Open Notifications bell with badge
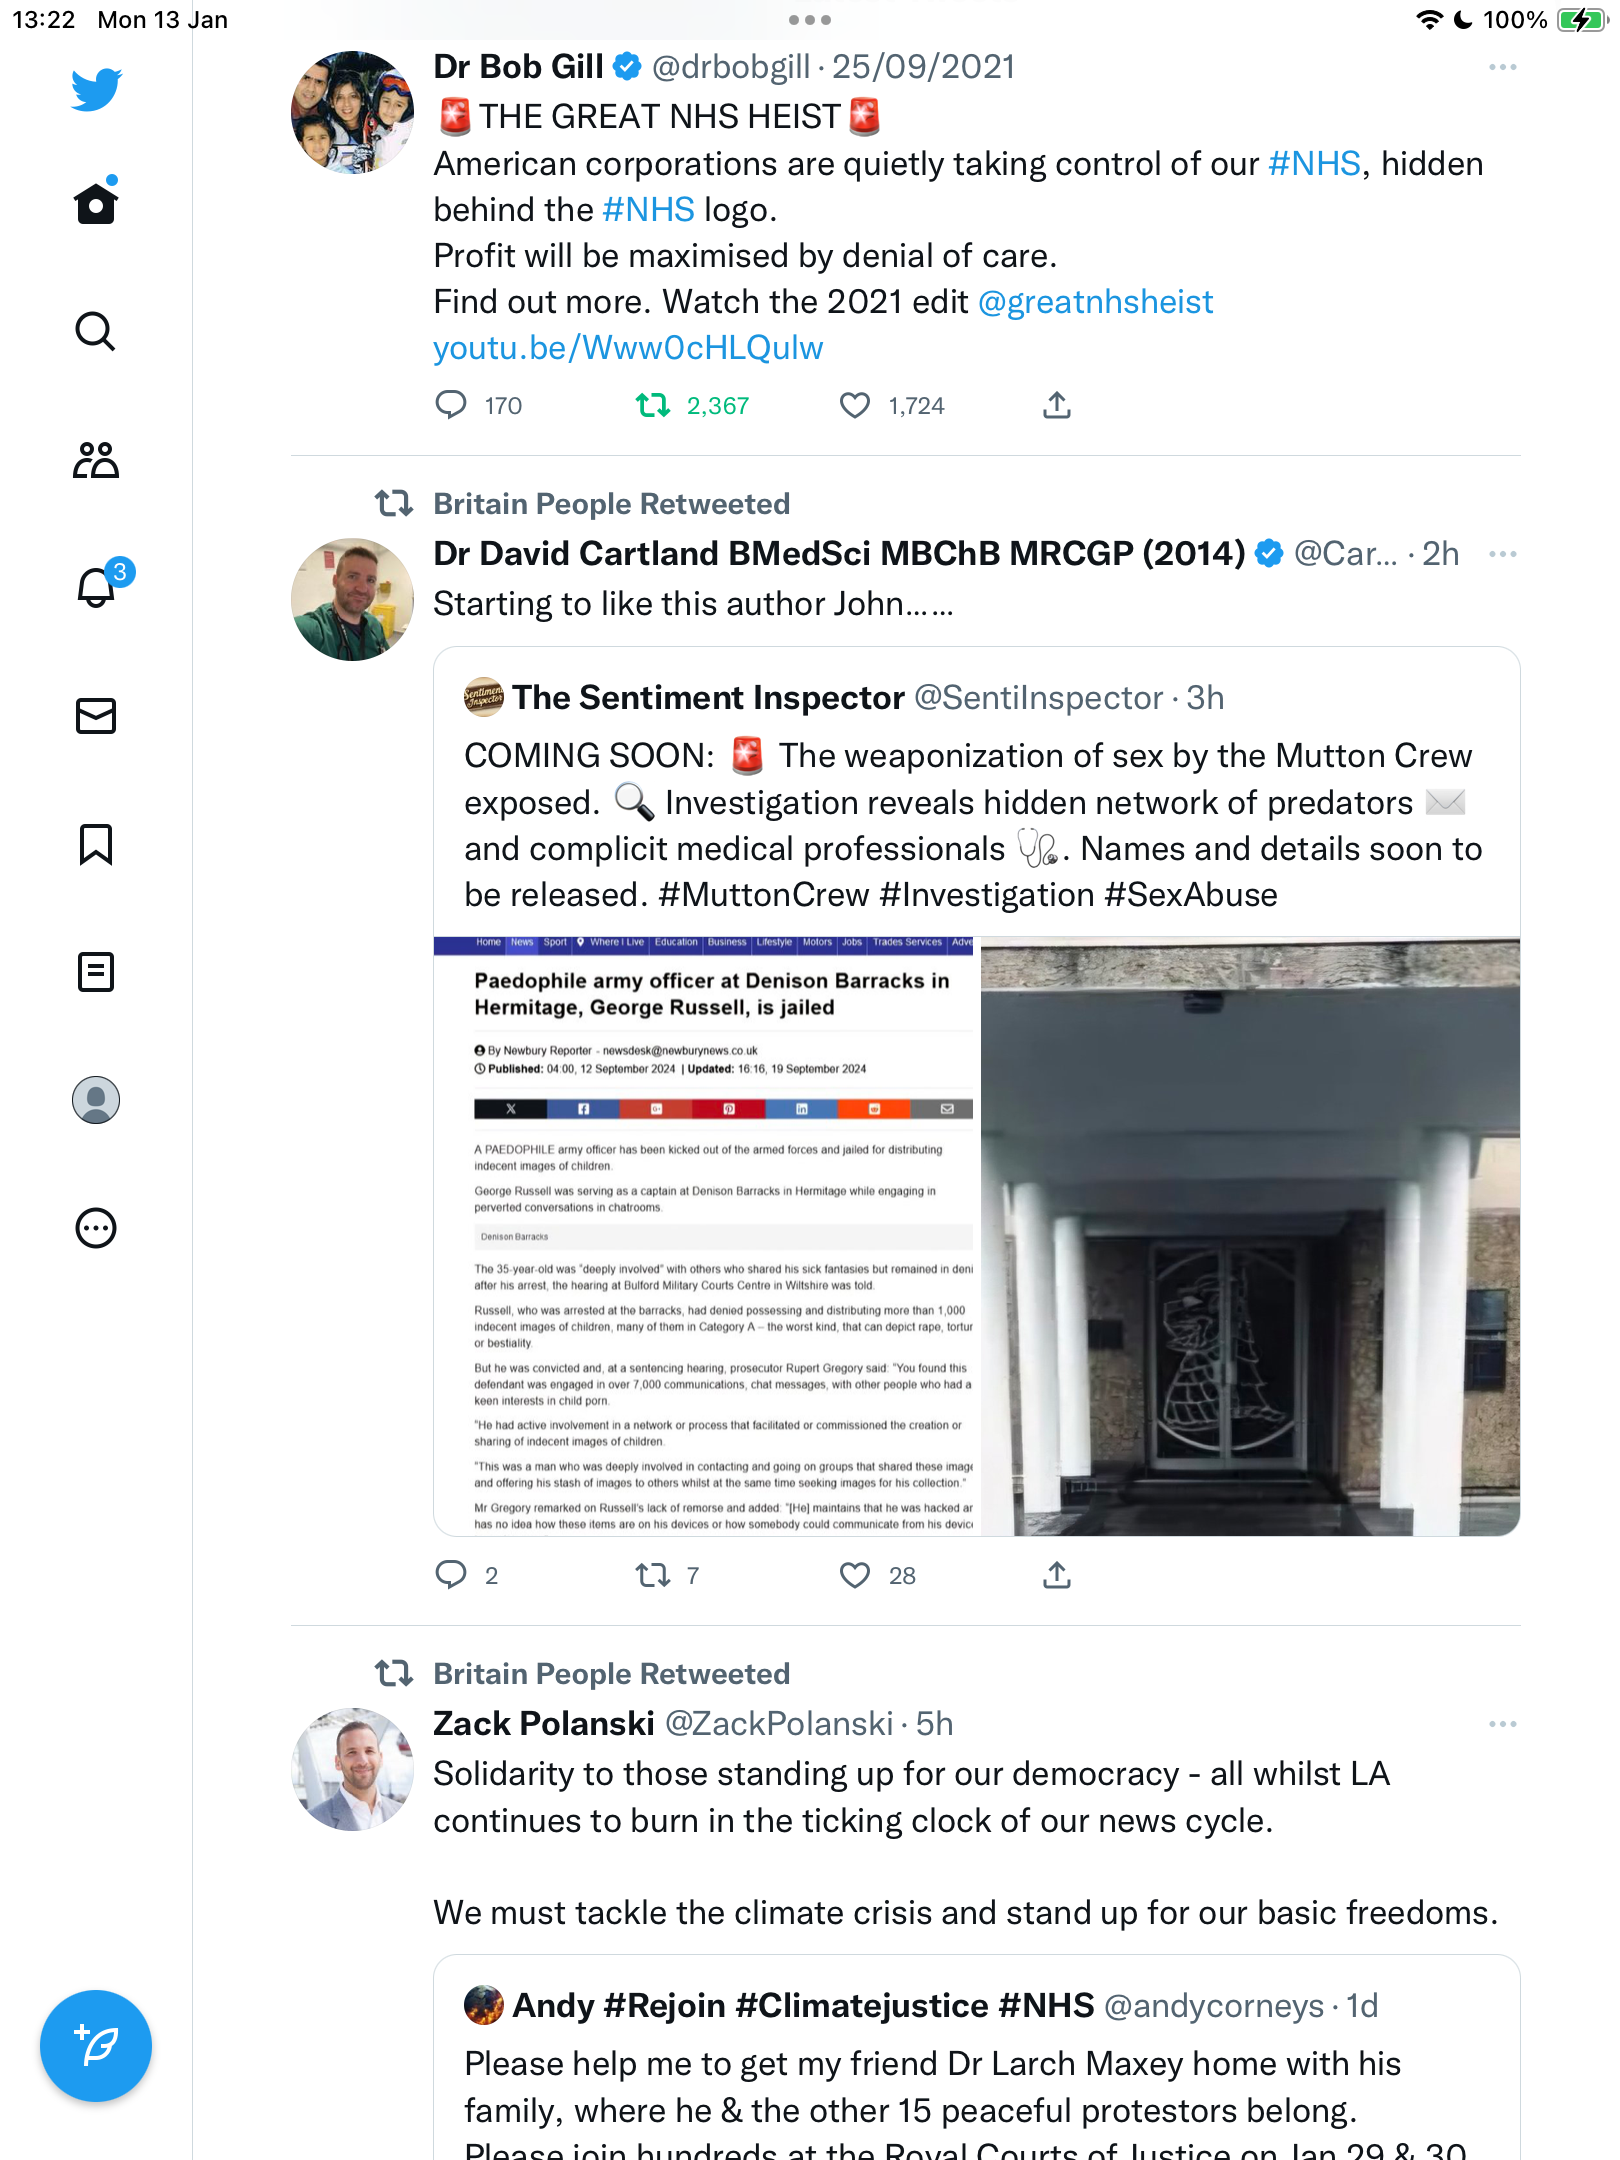Screen dimensions: 1620x2160 pyautogui.click(x=98, y=586)
